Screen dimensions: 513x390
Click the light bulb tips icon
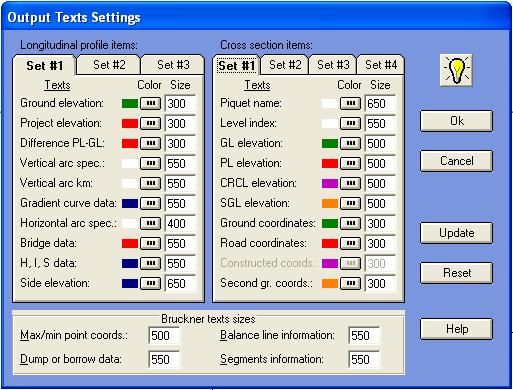click(x=456, y=70)
